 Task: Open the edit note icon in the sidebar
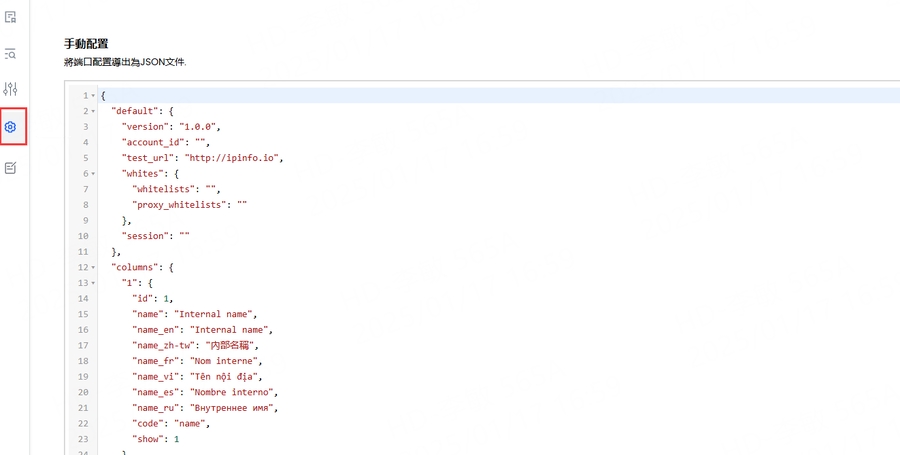pyautogui.click(x=11, y=168)
